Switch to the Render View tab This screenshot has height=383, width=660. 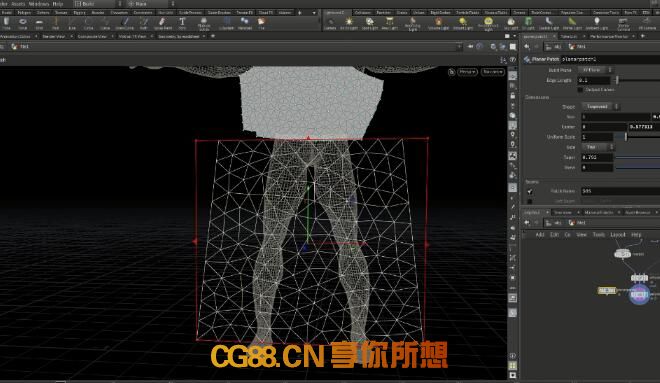54,37
